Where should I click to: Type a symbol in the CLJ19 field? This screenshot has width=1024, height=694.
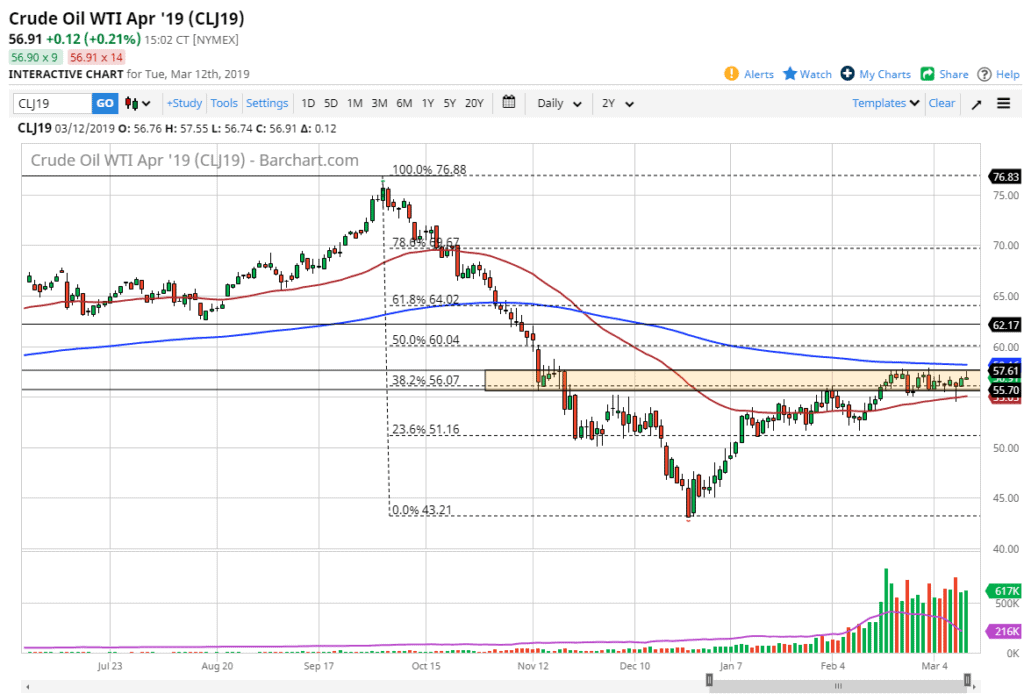pyautogui.click(x=50, y=103)
